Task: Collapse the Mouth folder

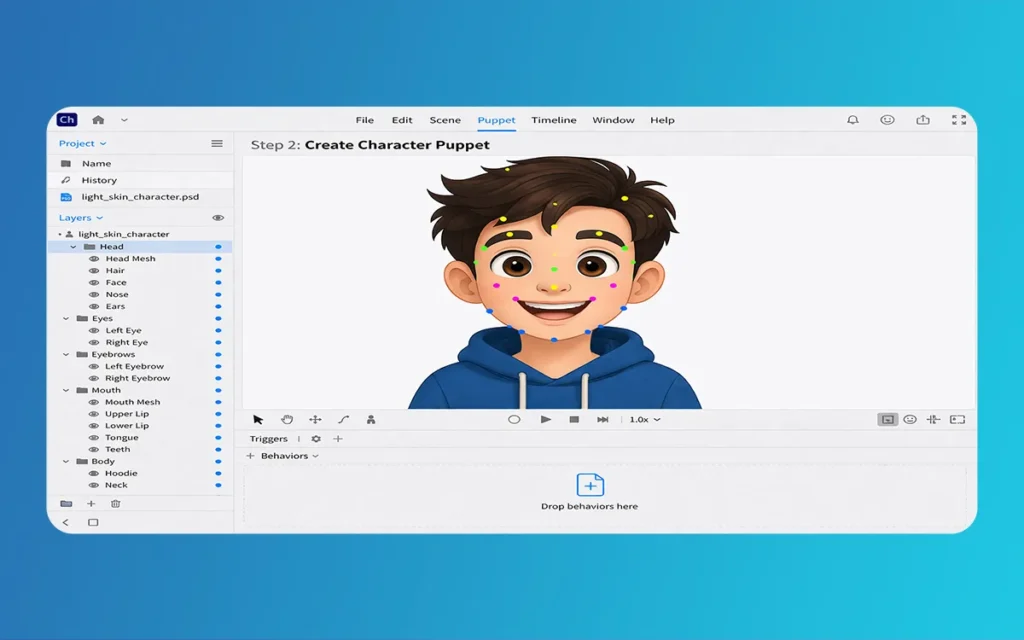Action: (67, 391)
